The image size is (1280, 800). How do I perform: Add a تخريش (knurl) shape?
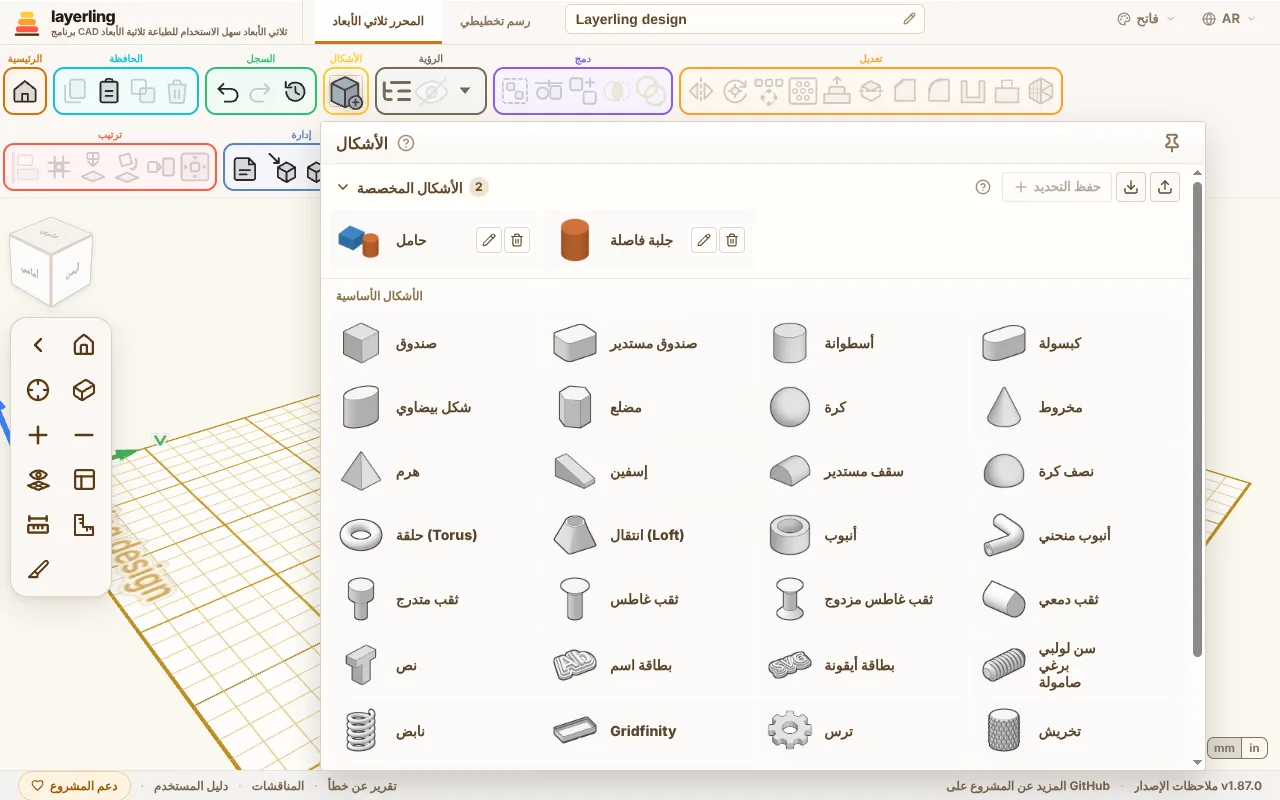pos(1076,732)
